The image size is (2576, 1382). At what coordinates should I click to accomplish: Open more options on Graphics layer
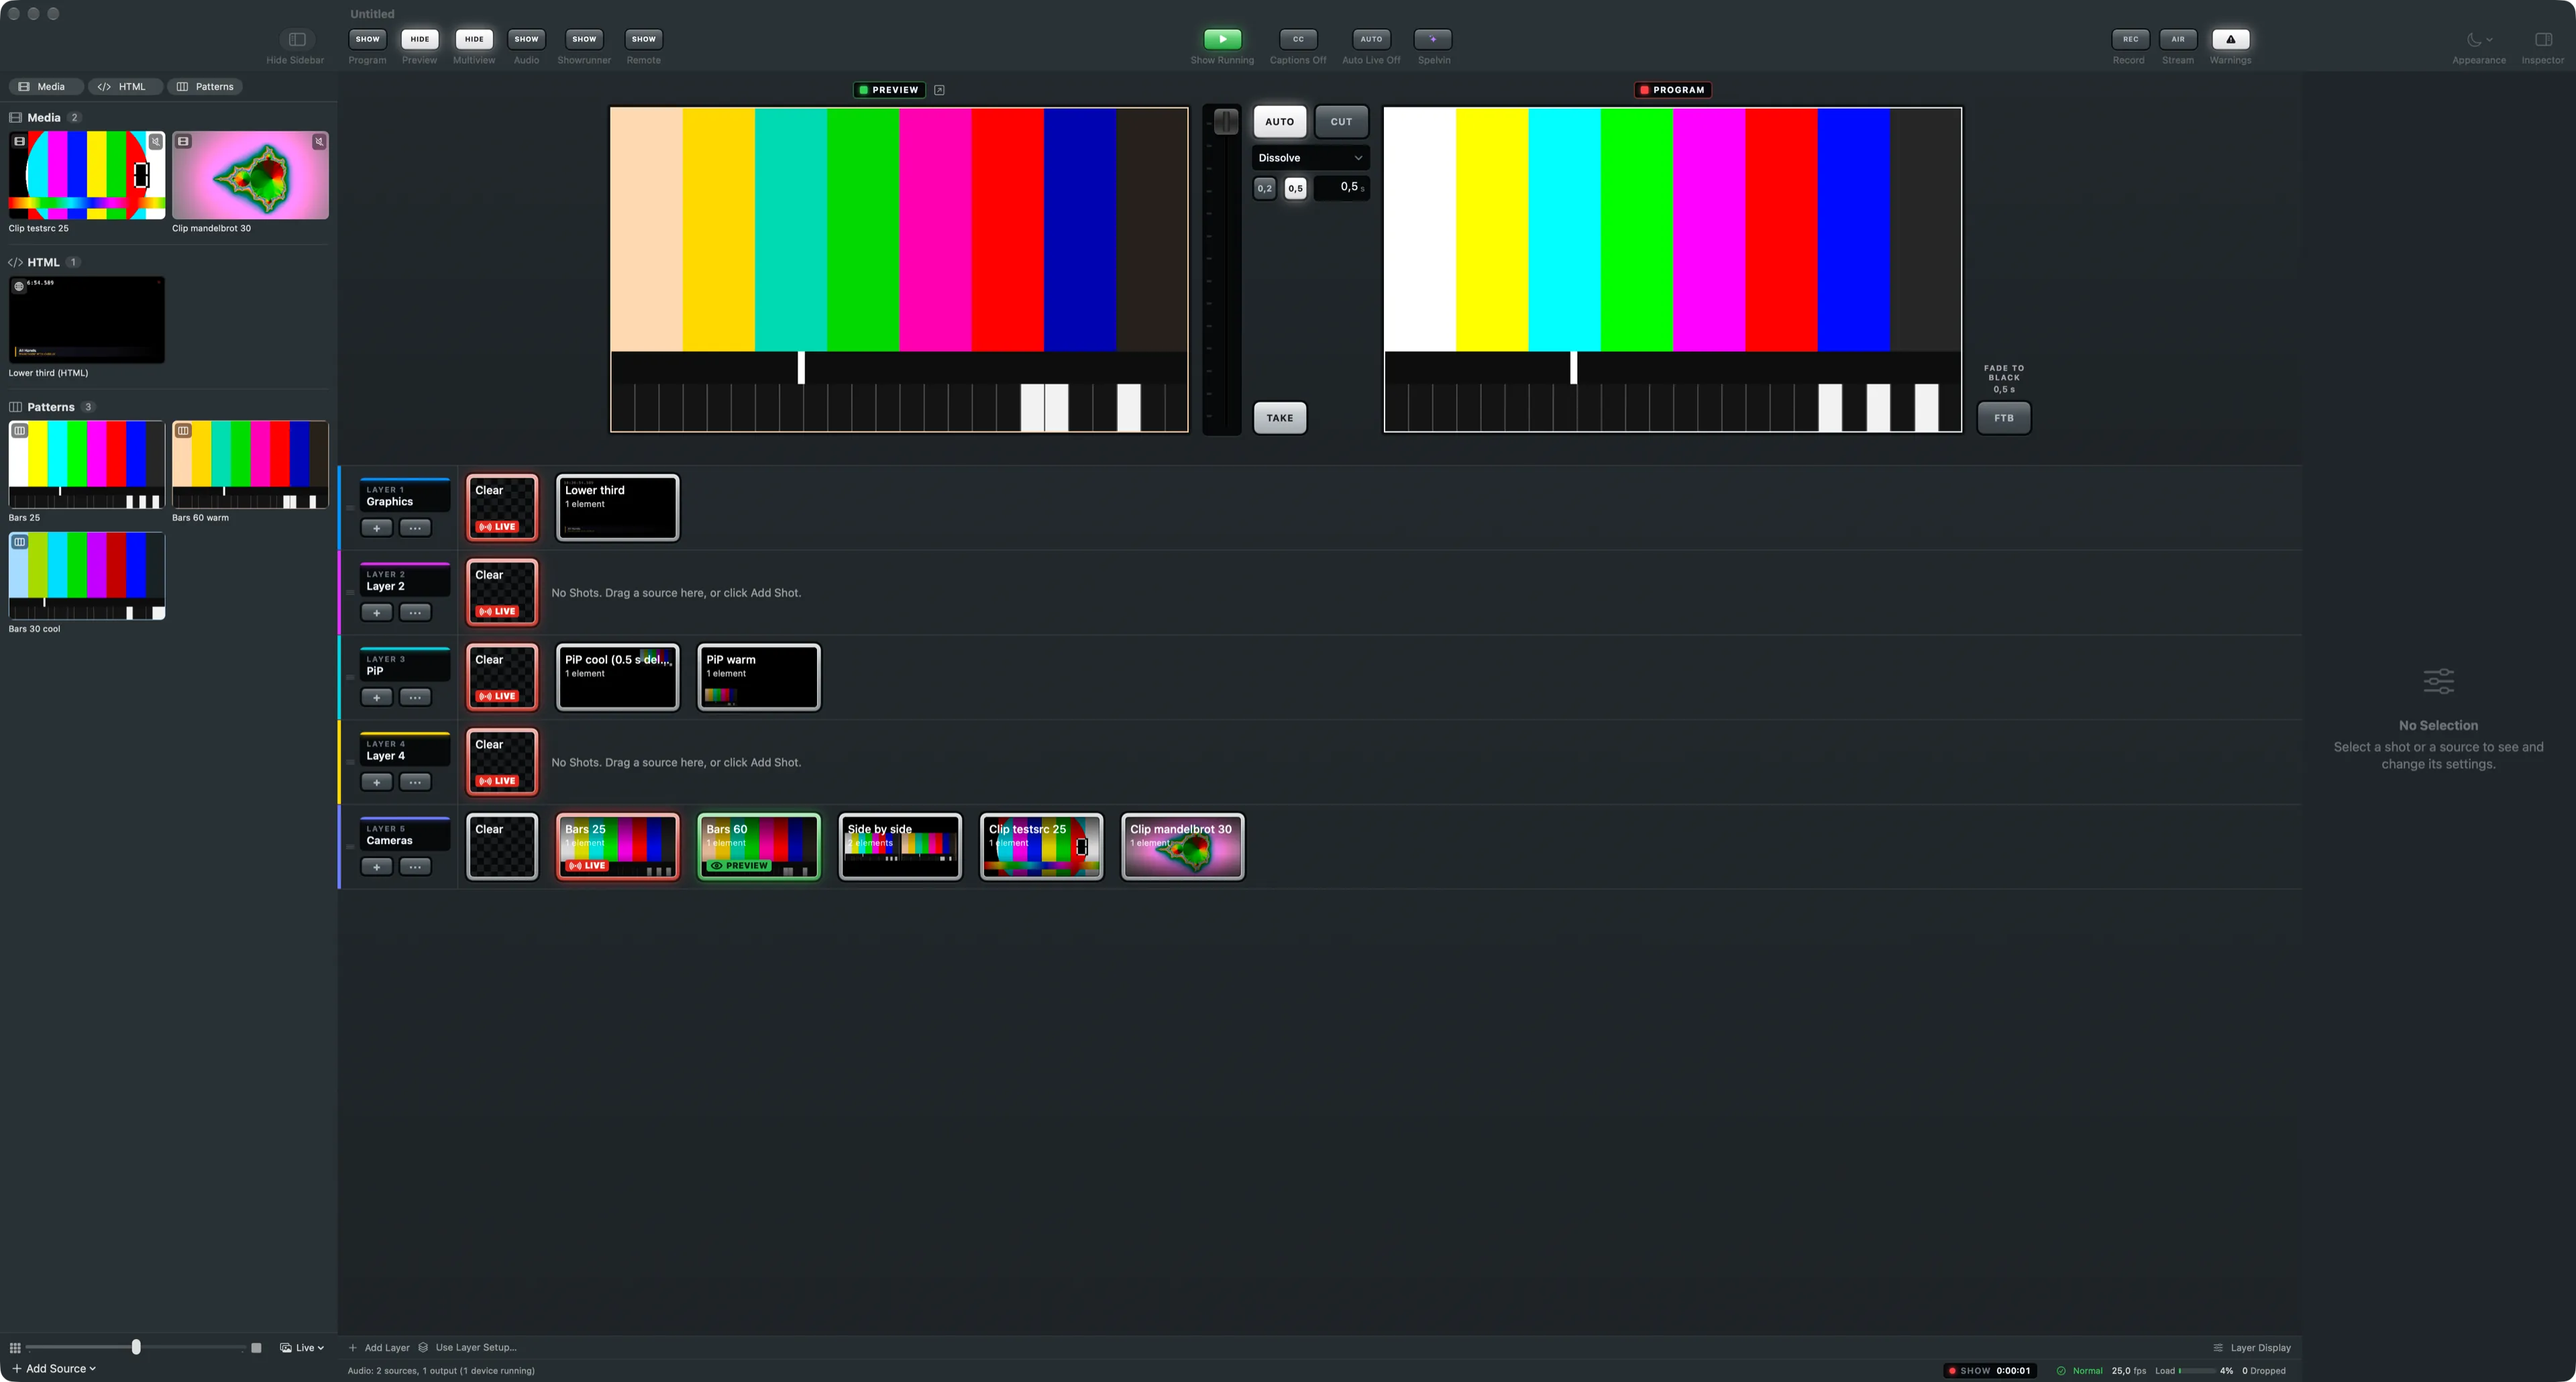415,528
